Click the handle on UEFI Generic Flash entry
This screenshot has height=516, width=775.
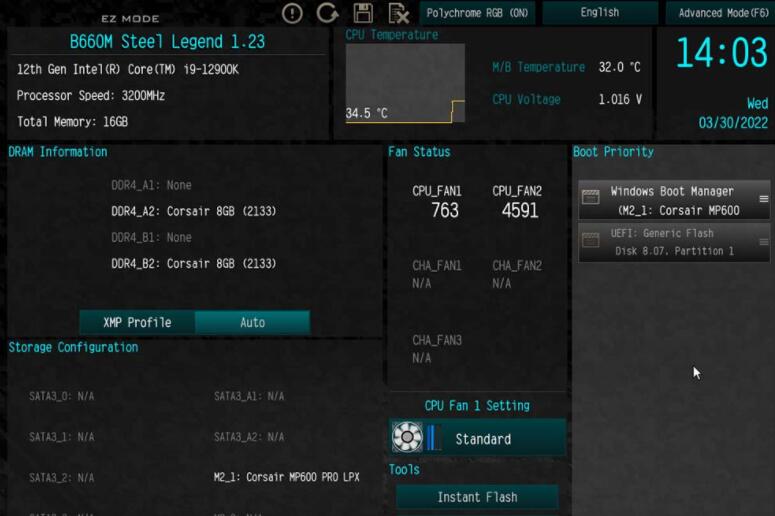click(x=764, y=242)
